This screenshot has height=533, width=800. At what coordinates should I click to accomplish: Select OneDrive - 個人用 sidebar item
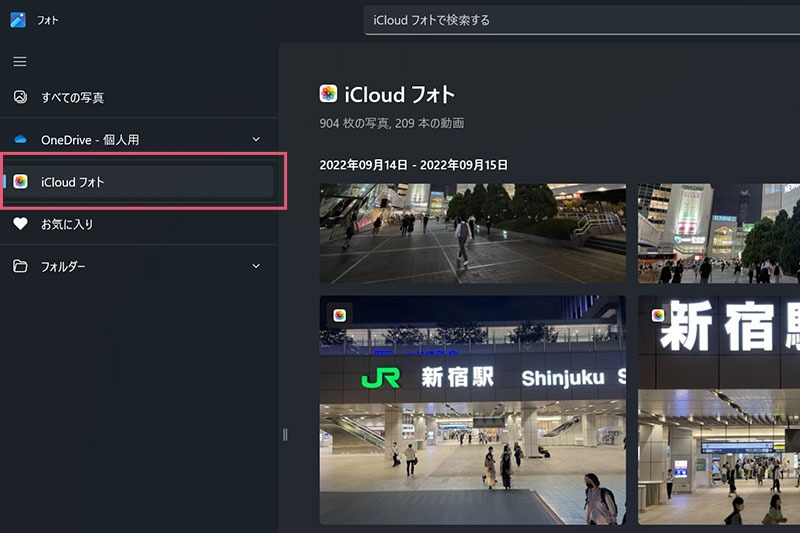(x=139, y=139)
